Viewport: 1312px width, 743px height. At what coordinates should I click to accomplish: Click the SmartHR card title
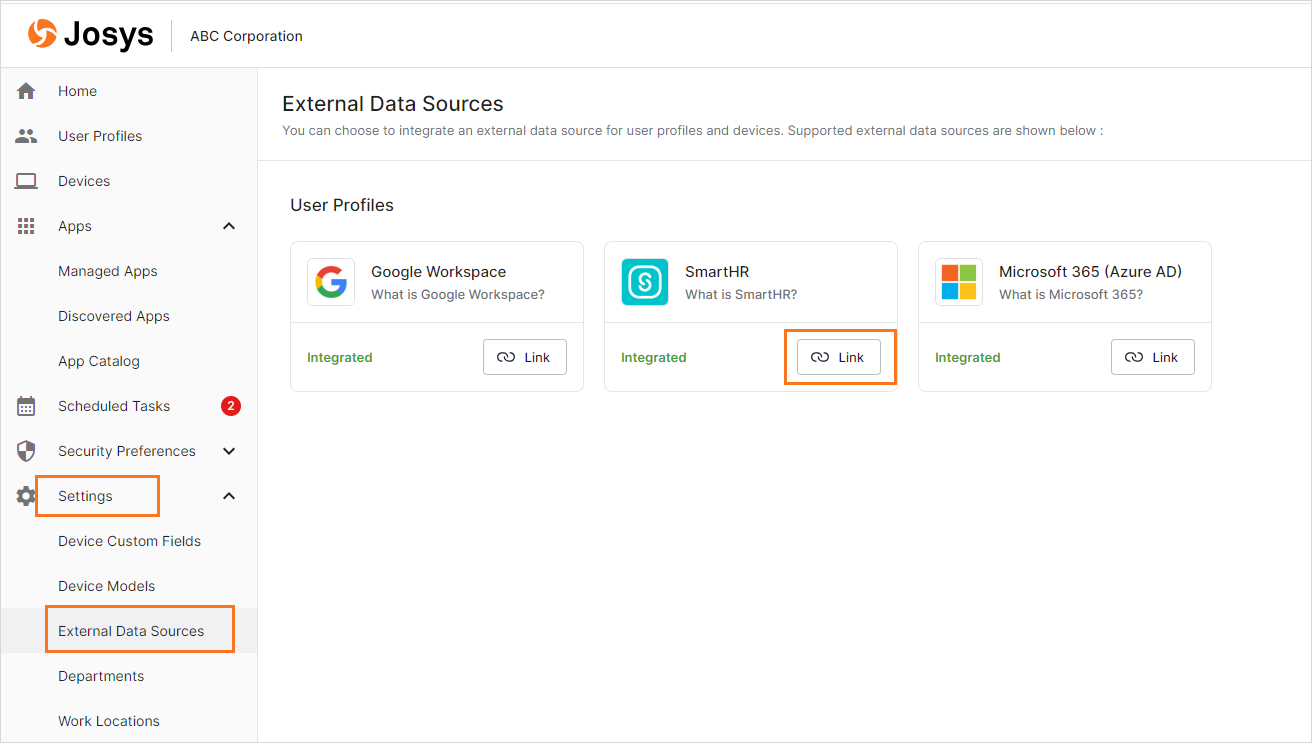pyautogui.click(x=717, y=271)
